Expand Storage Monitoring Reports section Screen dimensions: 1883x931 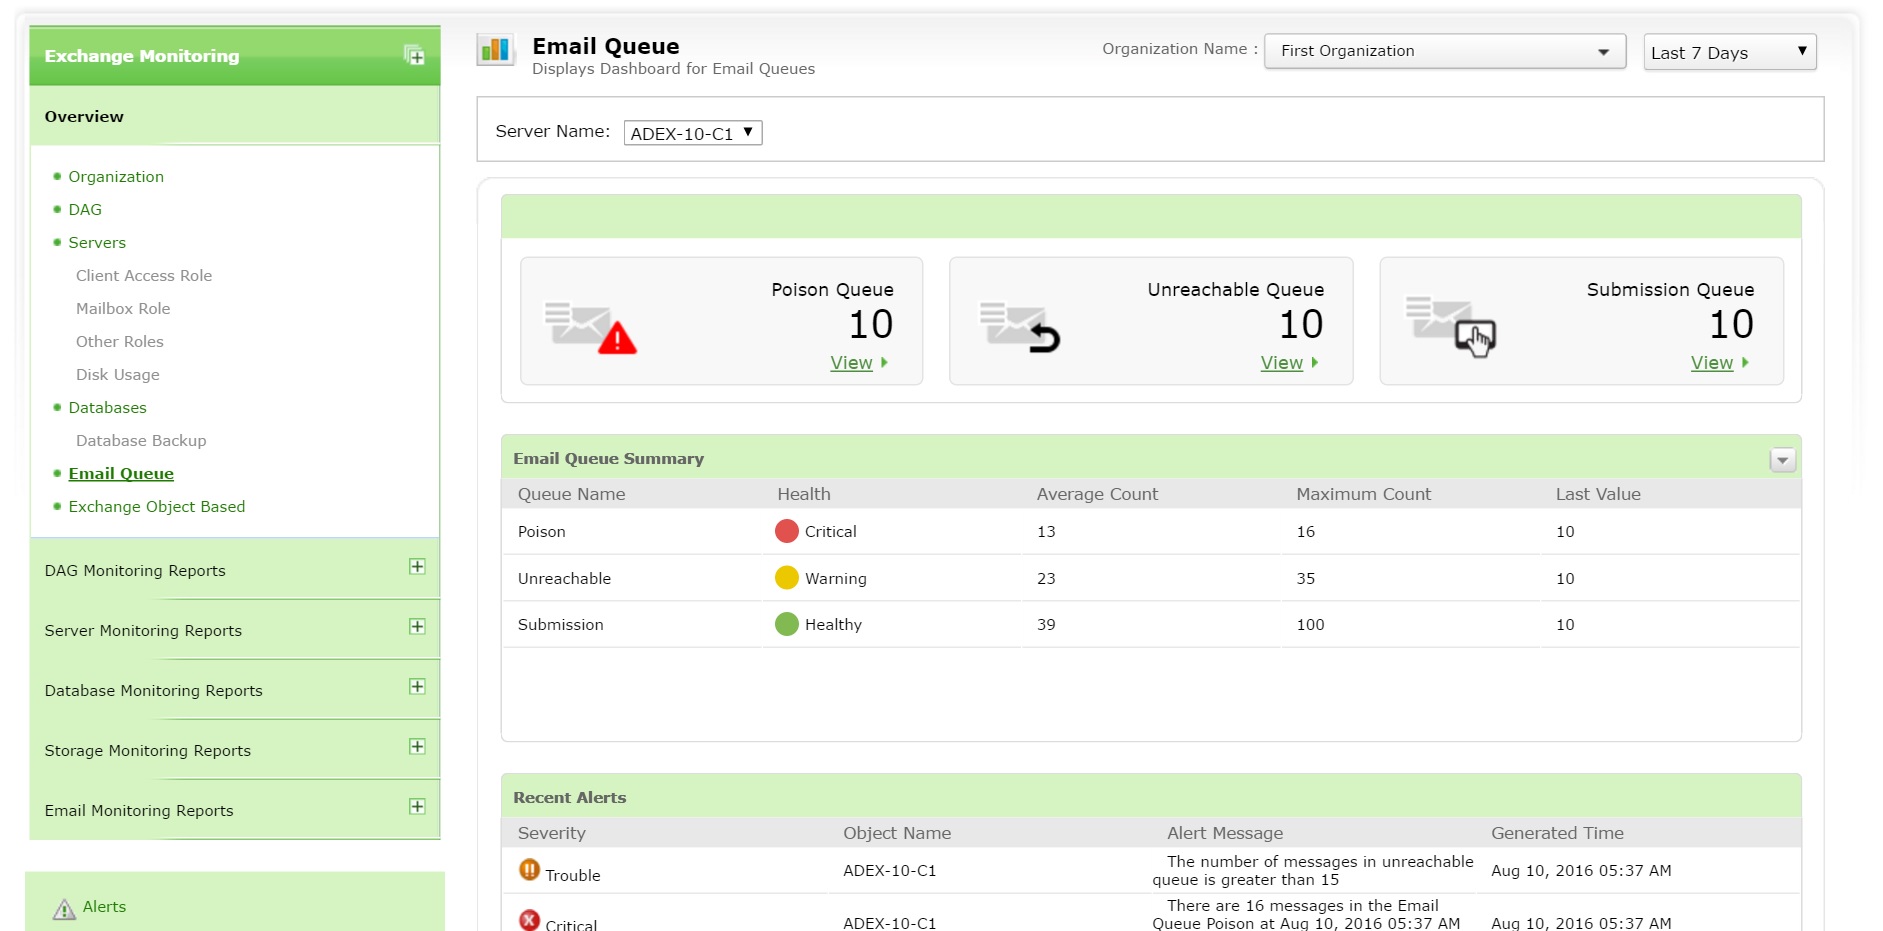pos(417,747)
